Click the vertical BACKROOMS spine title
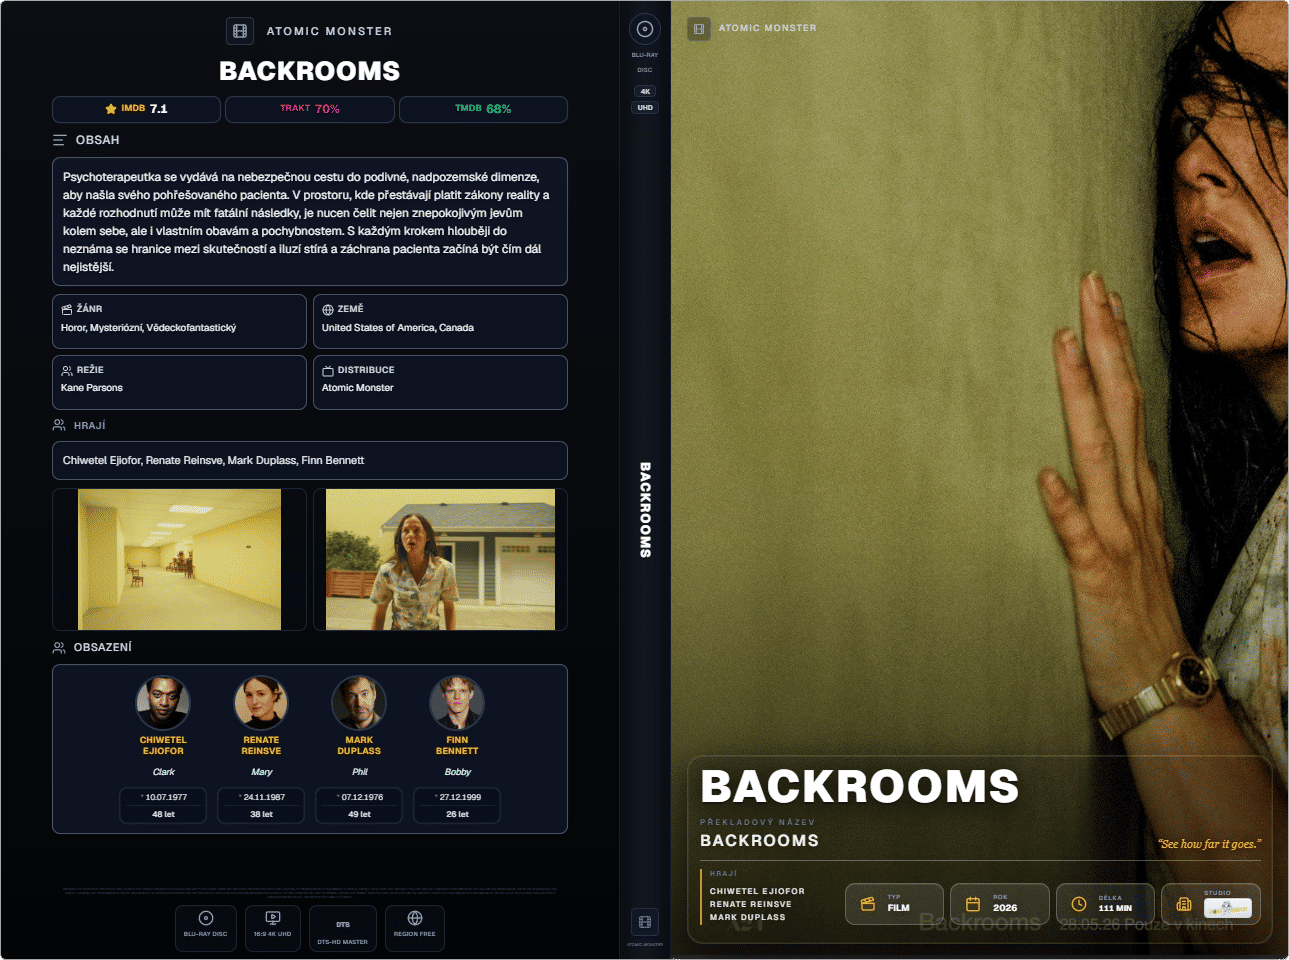The height and width of the screenshot is (960, 1289). (645, 510)
